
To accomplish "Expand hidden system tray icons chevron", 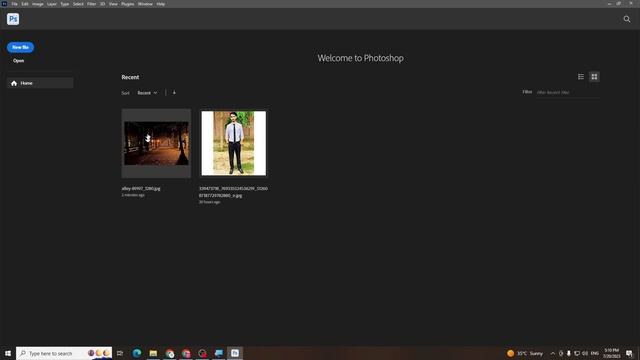I will click(553, 353).
